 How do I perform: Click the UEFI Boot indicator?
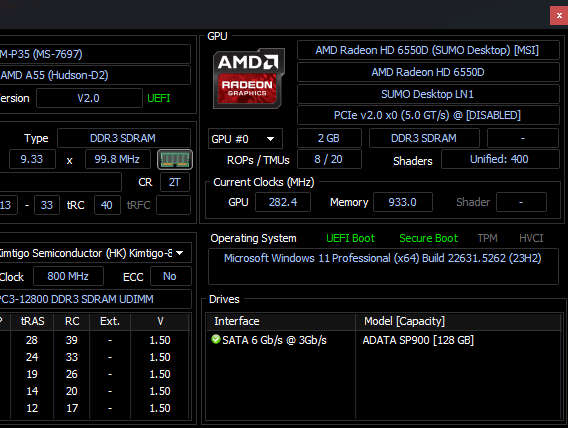pyautogui.click(x=350, y=238)
